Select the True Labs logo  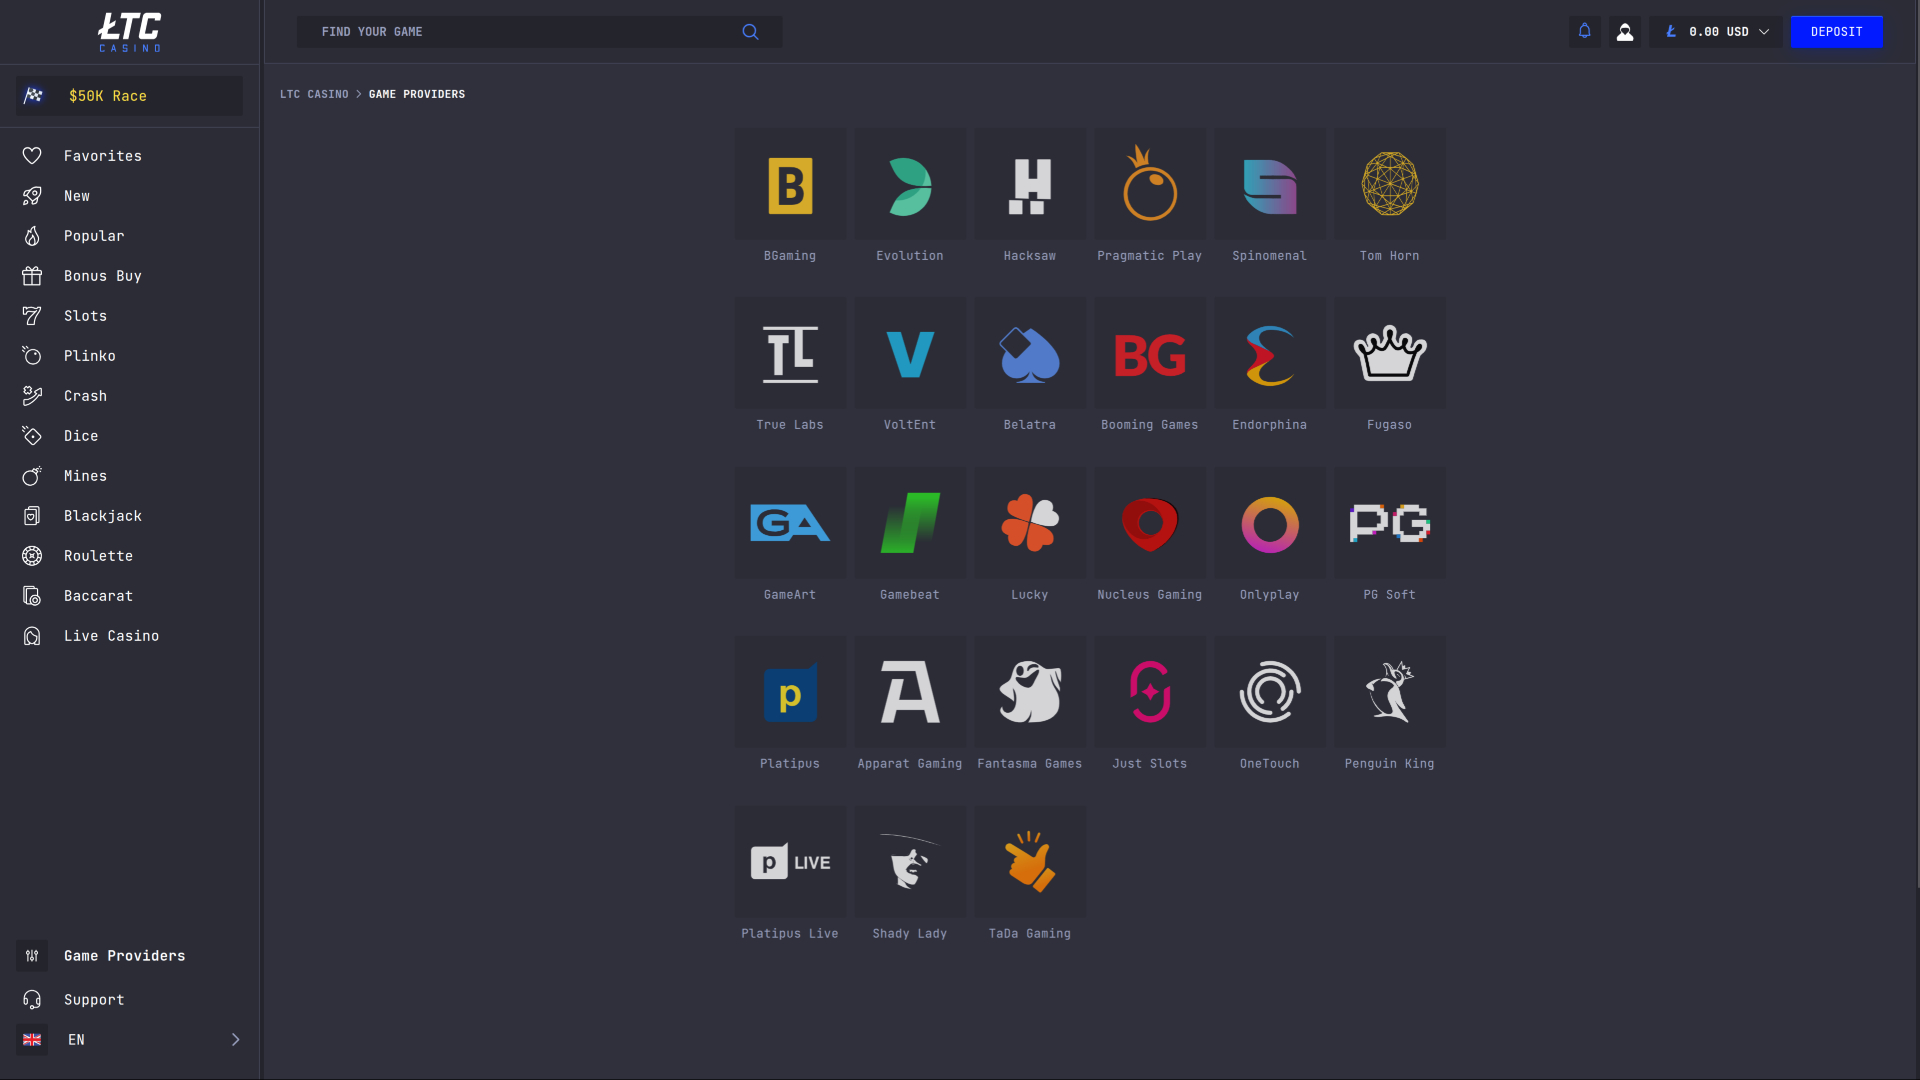coord(790,353)
